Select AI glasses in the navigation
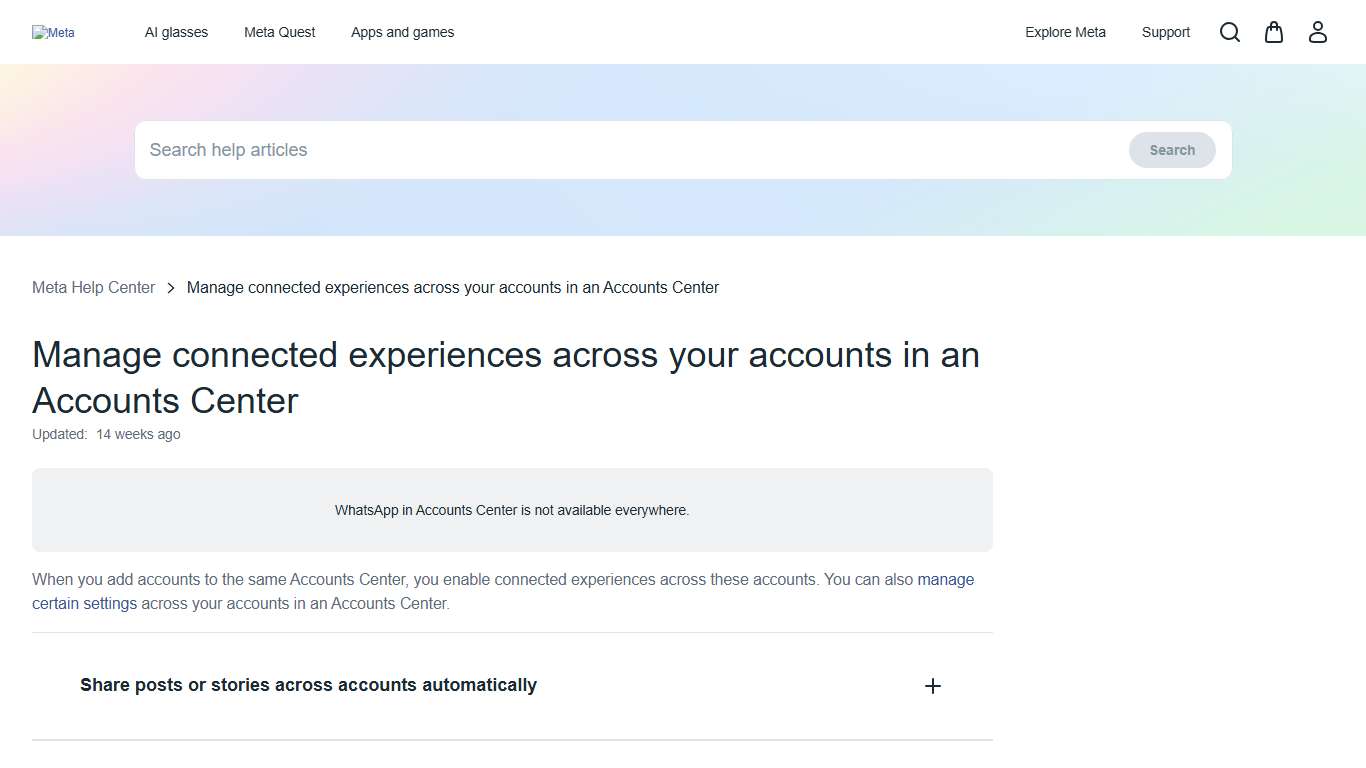This screenshot has height=768, width=1366. click(x=176, y=32)
